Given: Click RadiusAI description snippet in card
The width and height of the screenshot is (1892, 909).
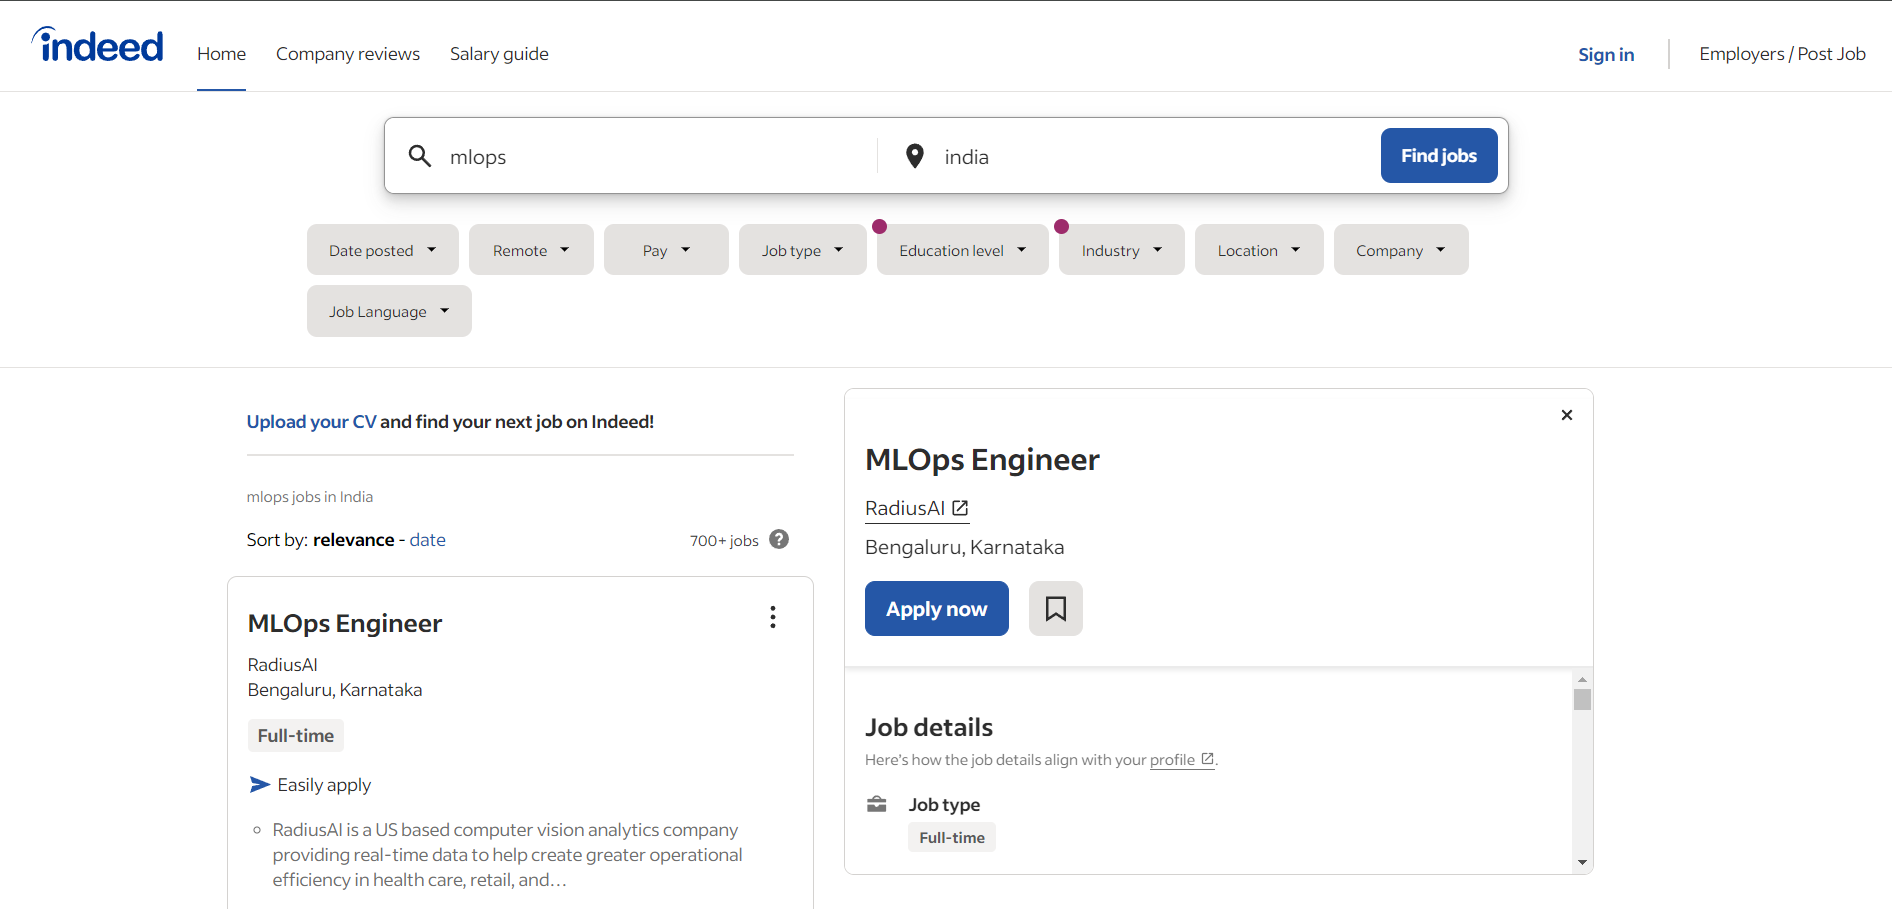Looking at the screenshot, I should tap(508, 855).
